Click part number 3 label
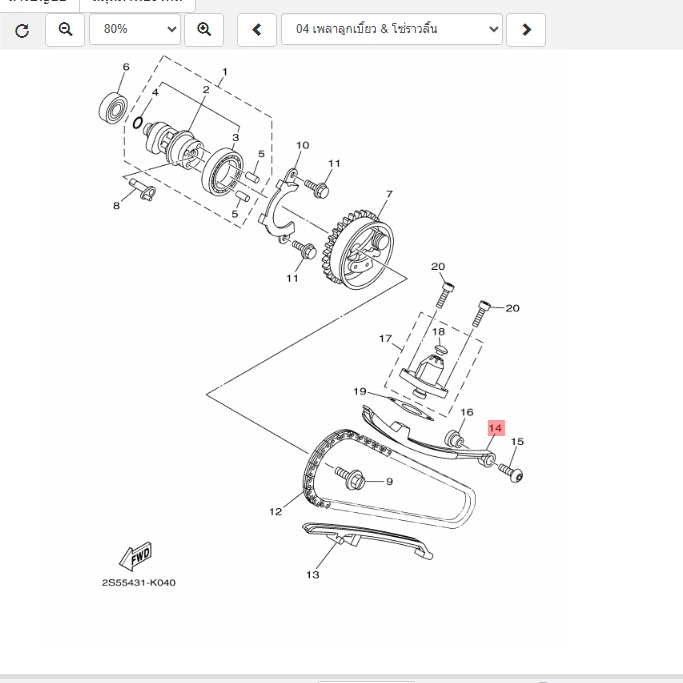 [235, 138]
